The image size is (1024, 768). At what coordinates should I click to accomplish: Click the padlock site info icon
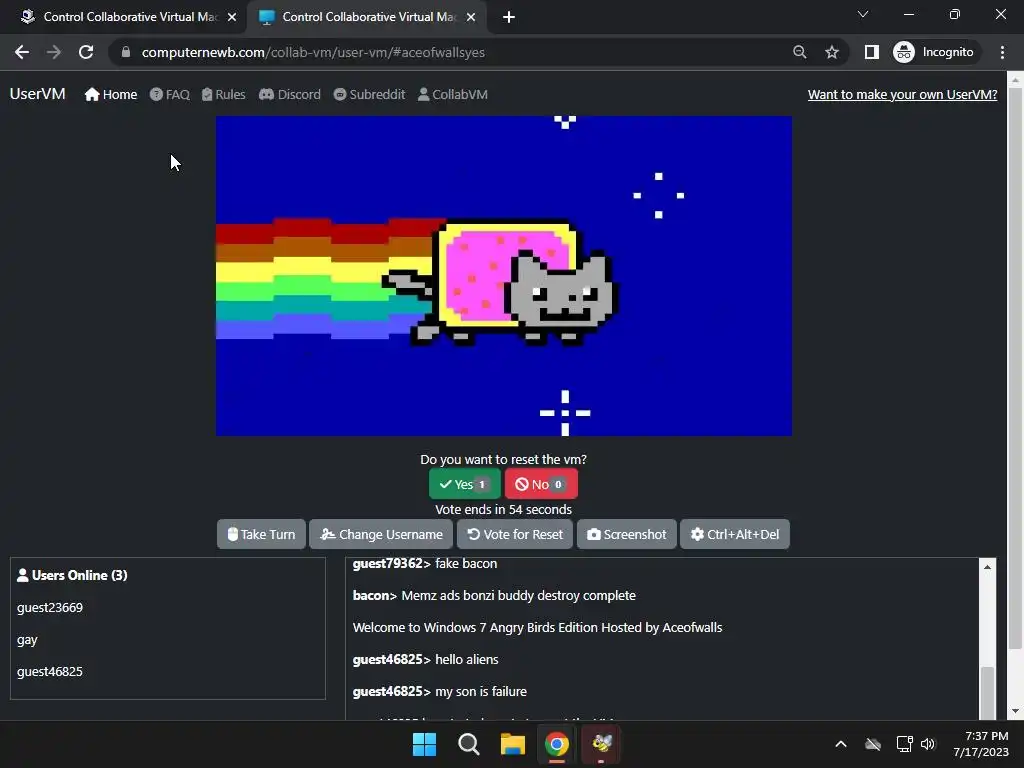(x=126, y=52)
